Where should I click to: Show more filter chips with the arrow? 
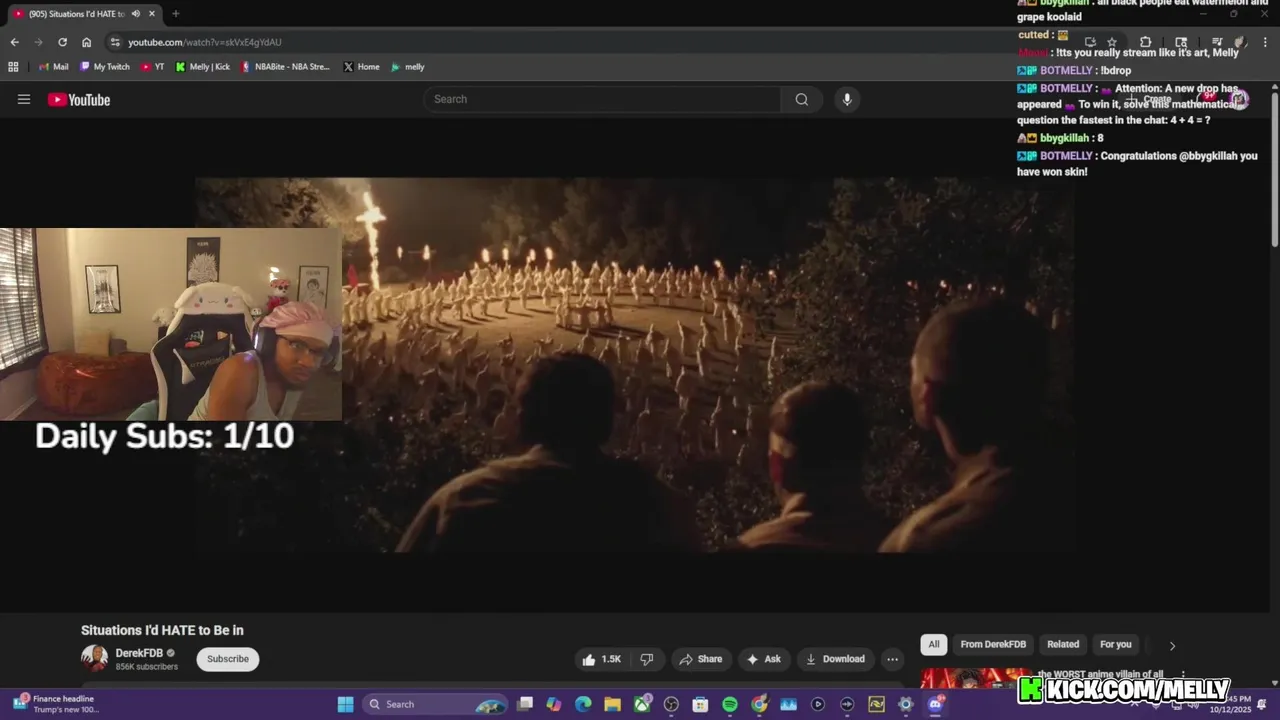pos(1172,645)
